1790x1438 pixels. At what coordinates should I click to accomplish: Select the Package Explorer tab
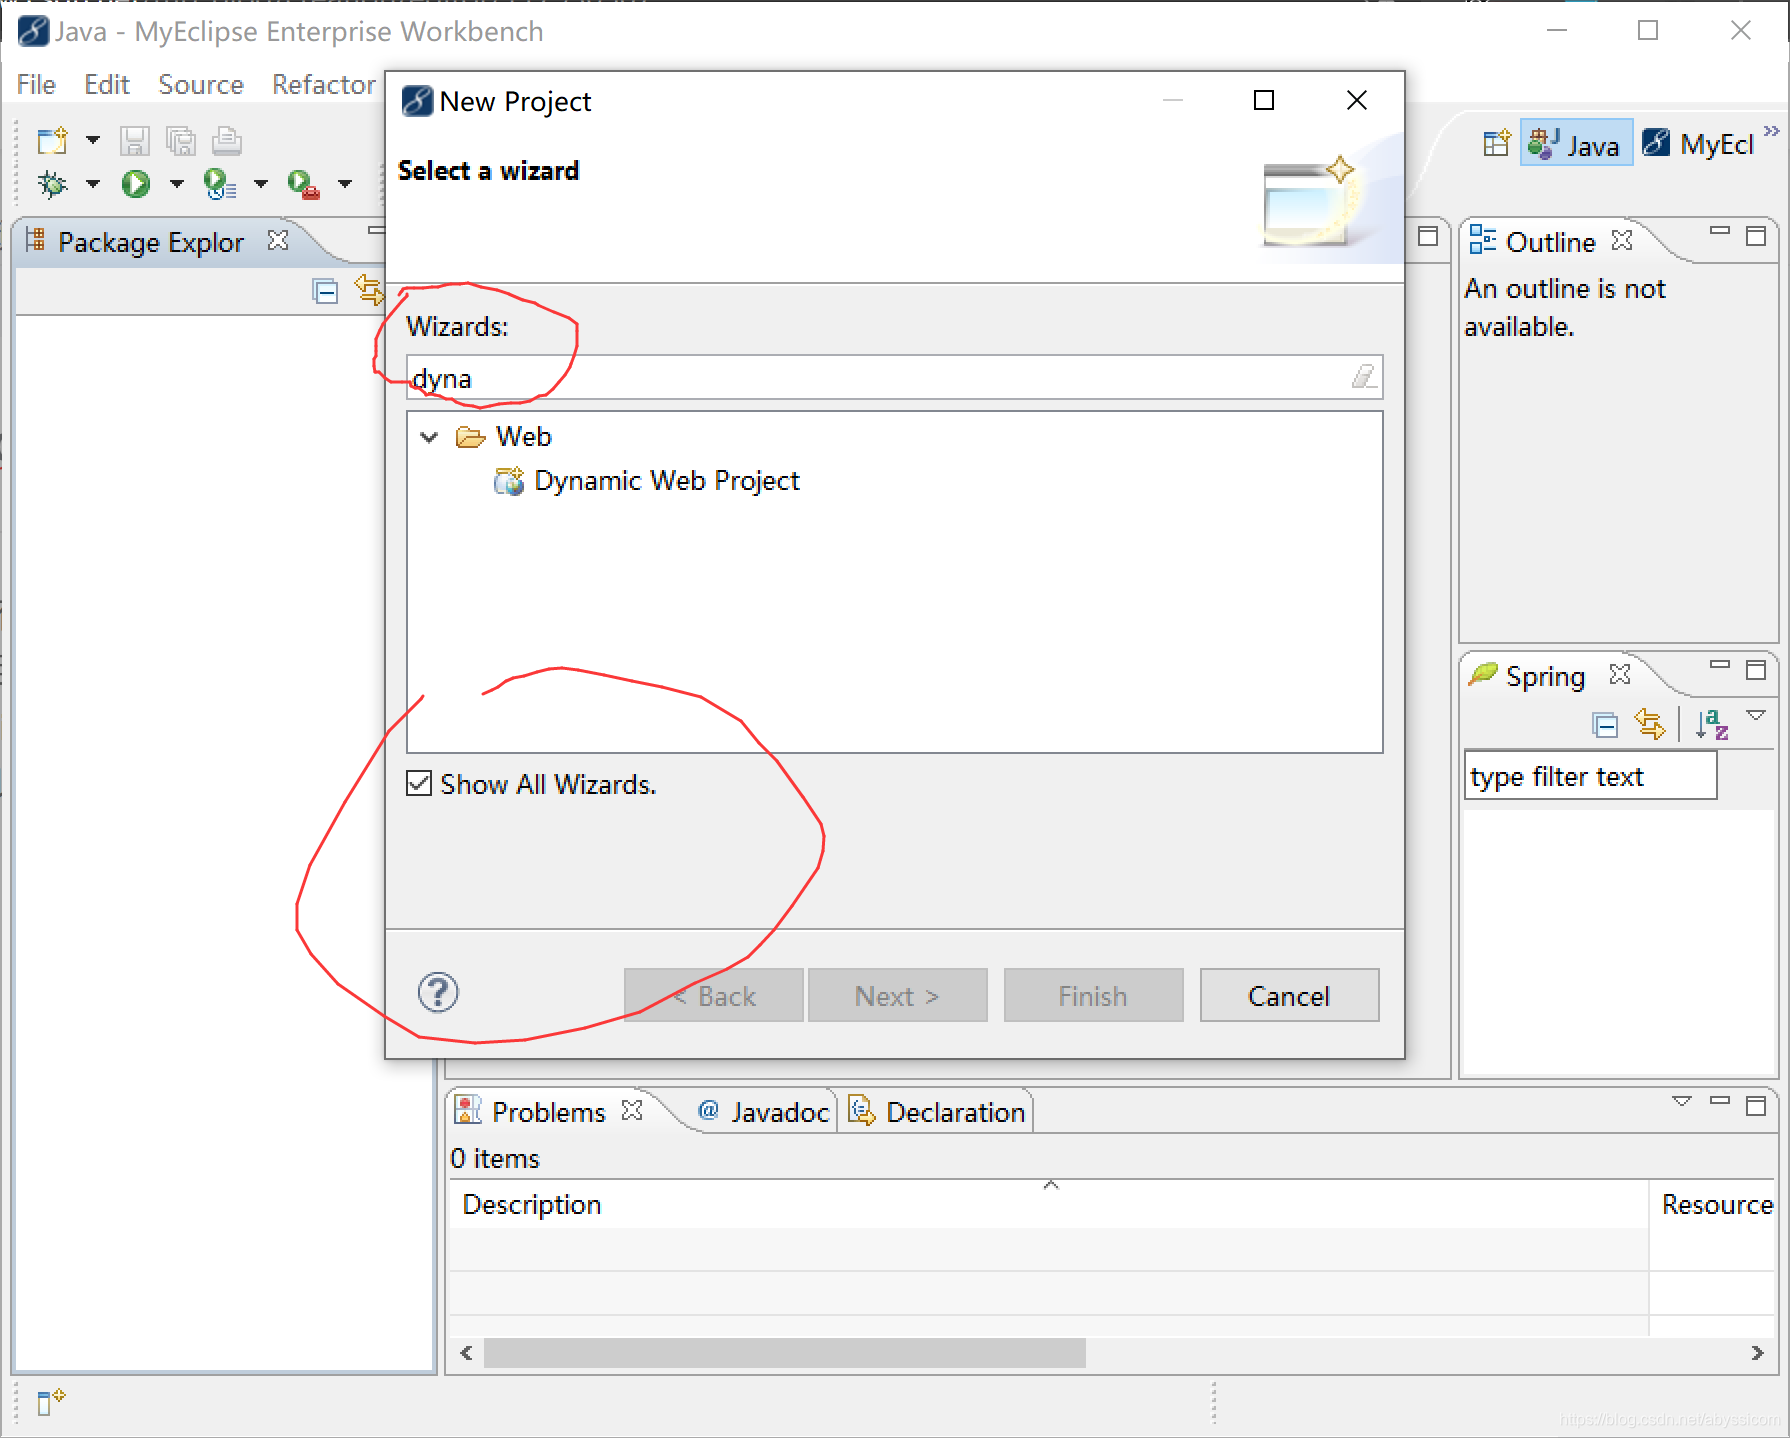click(150, 242)
